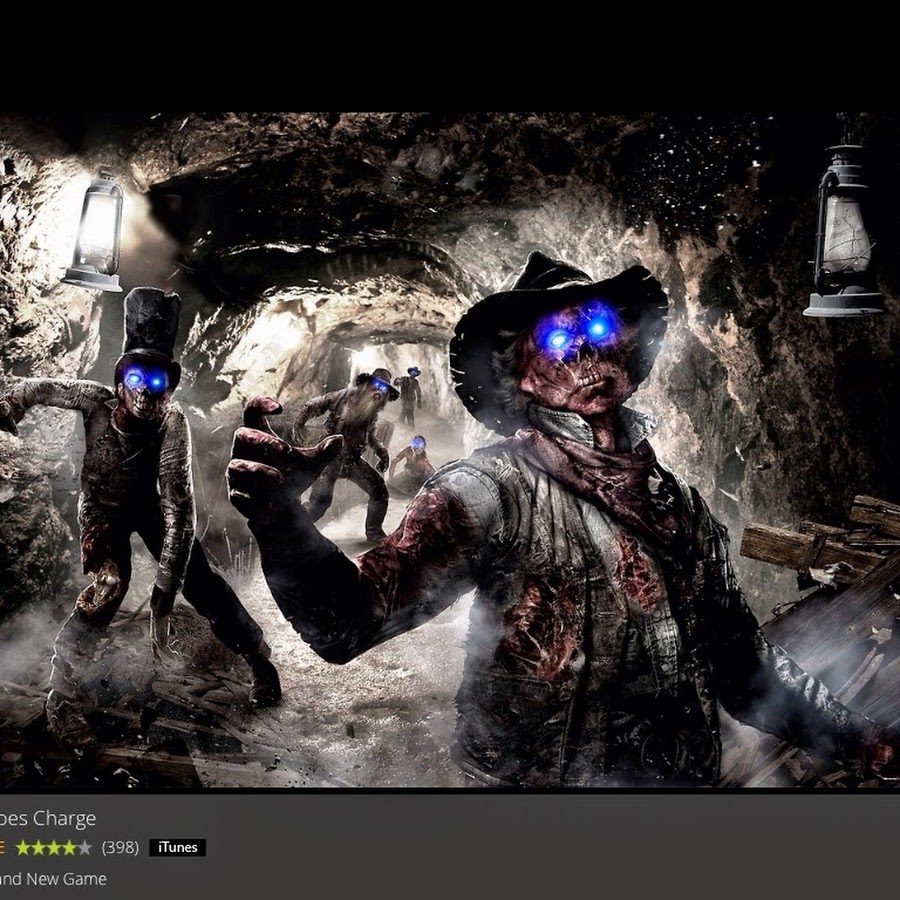Select the first green rating star

point(22,847)
